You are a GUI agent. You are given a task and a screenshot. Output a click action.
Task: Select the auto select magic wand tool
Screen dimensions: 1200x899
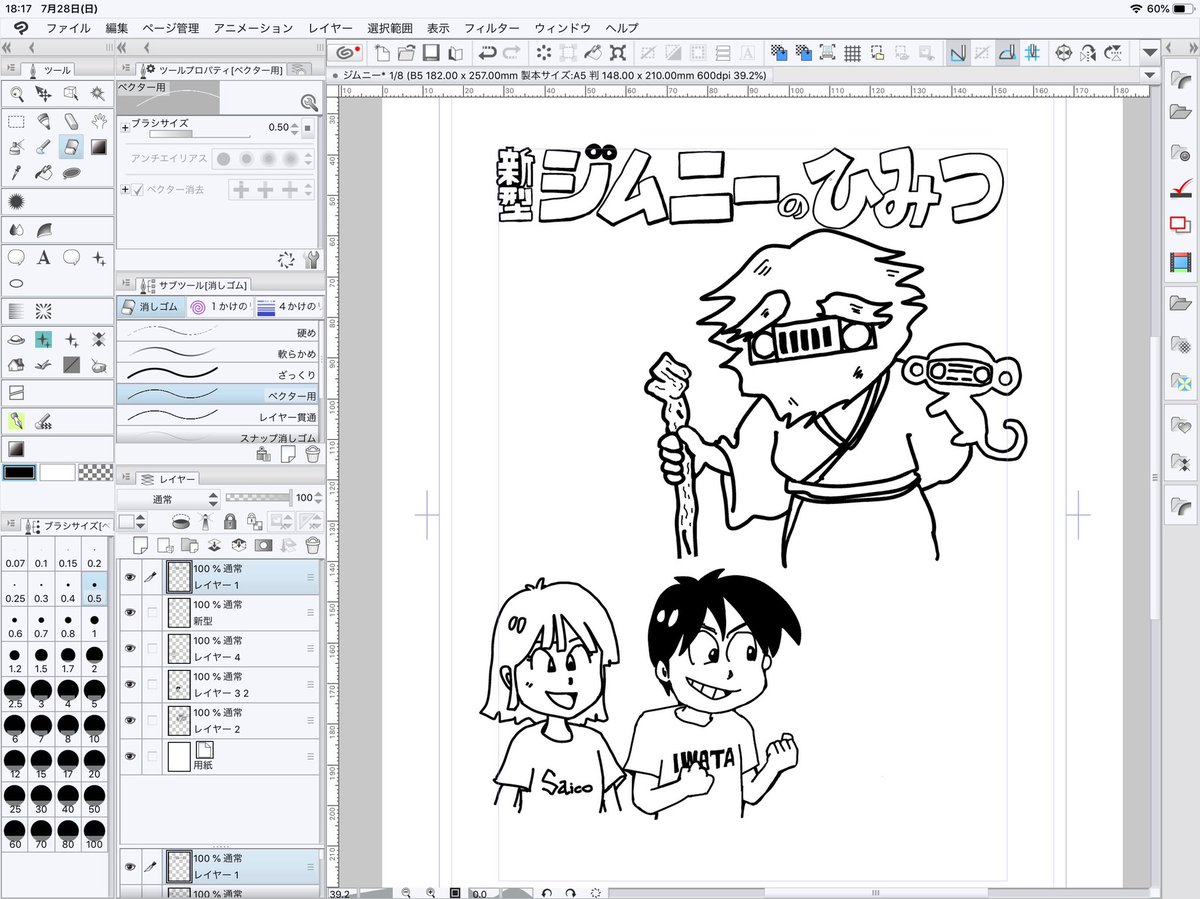(98, 93)
